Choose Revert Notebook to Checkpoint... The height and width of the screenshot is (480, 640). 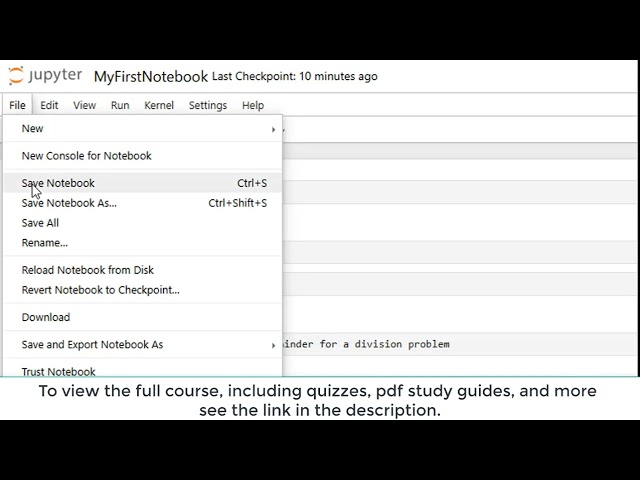pyautogui.click(x=142, y=290)
